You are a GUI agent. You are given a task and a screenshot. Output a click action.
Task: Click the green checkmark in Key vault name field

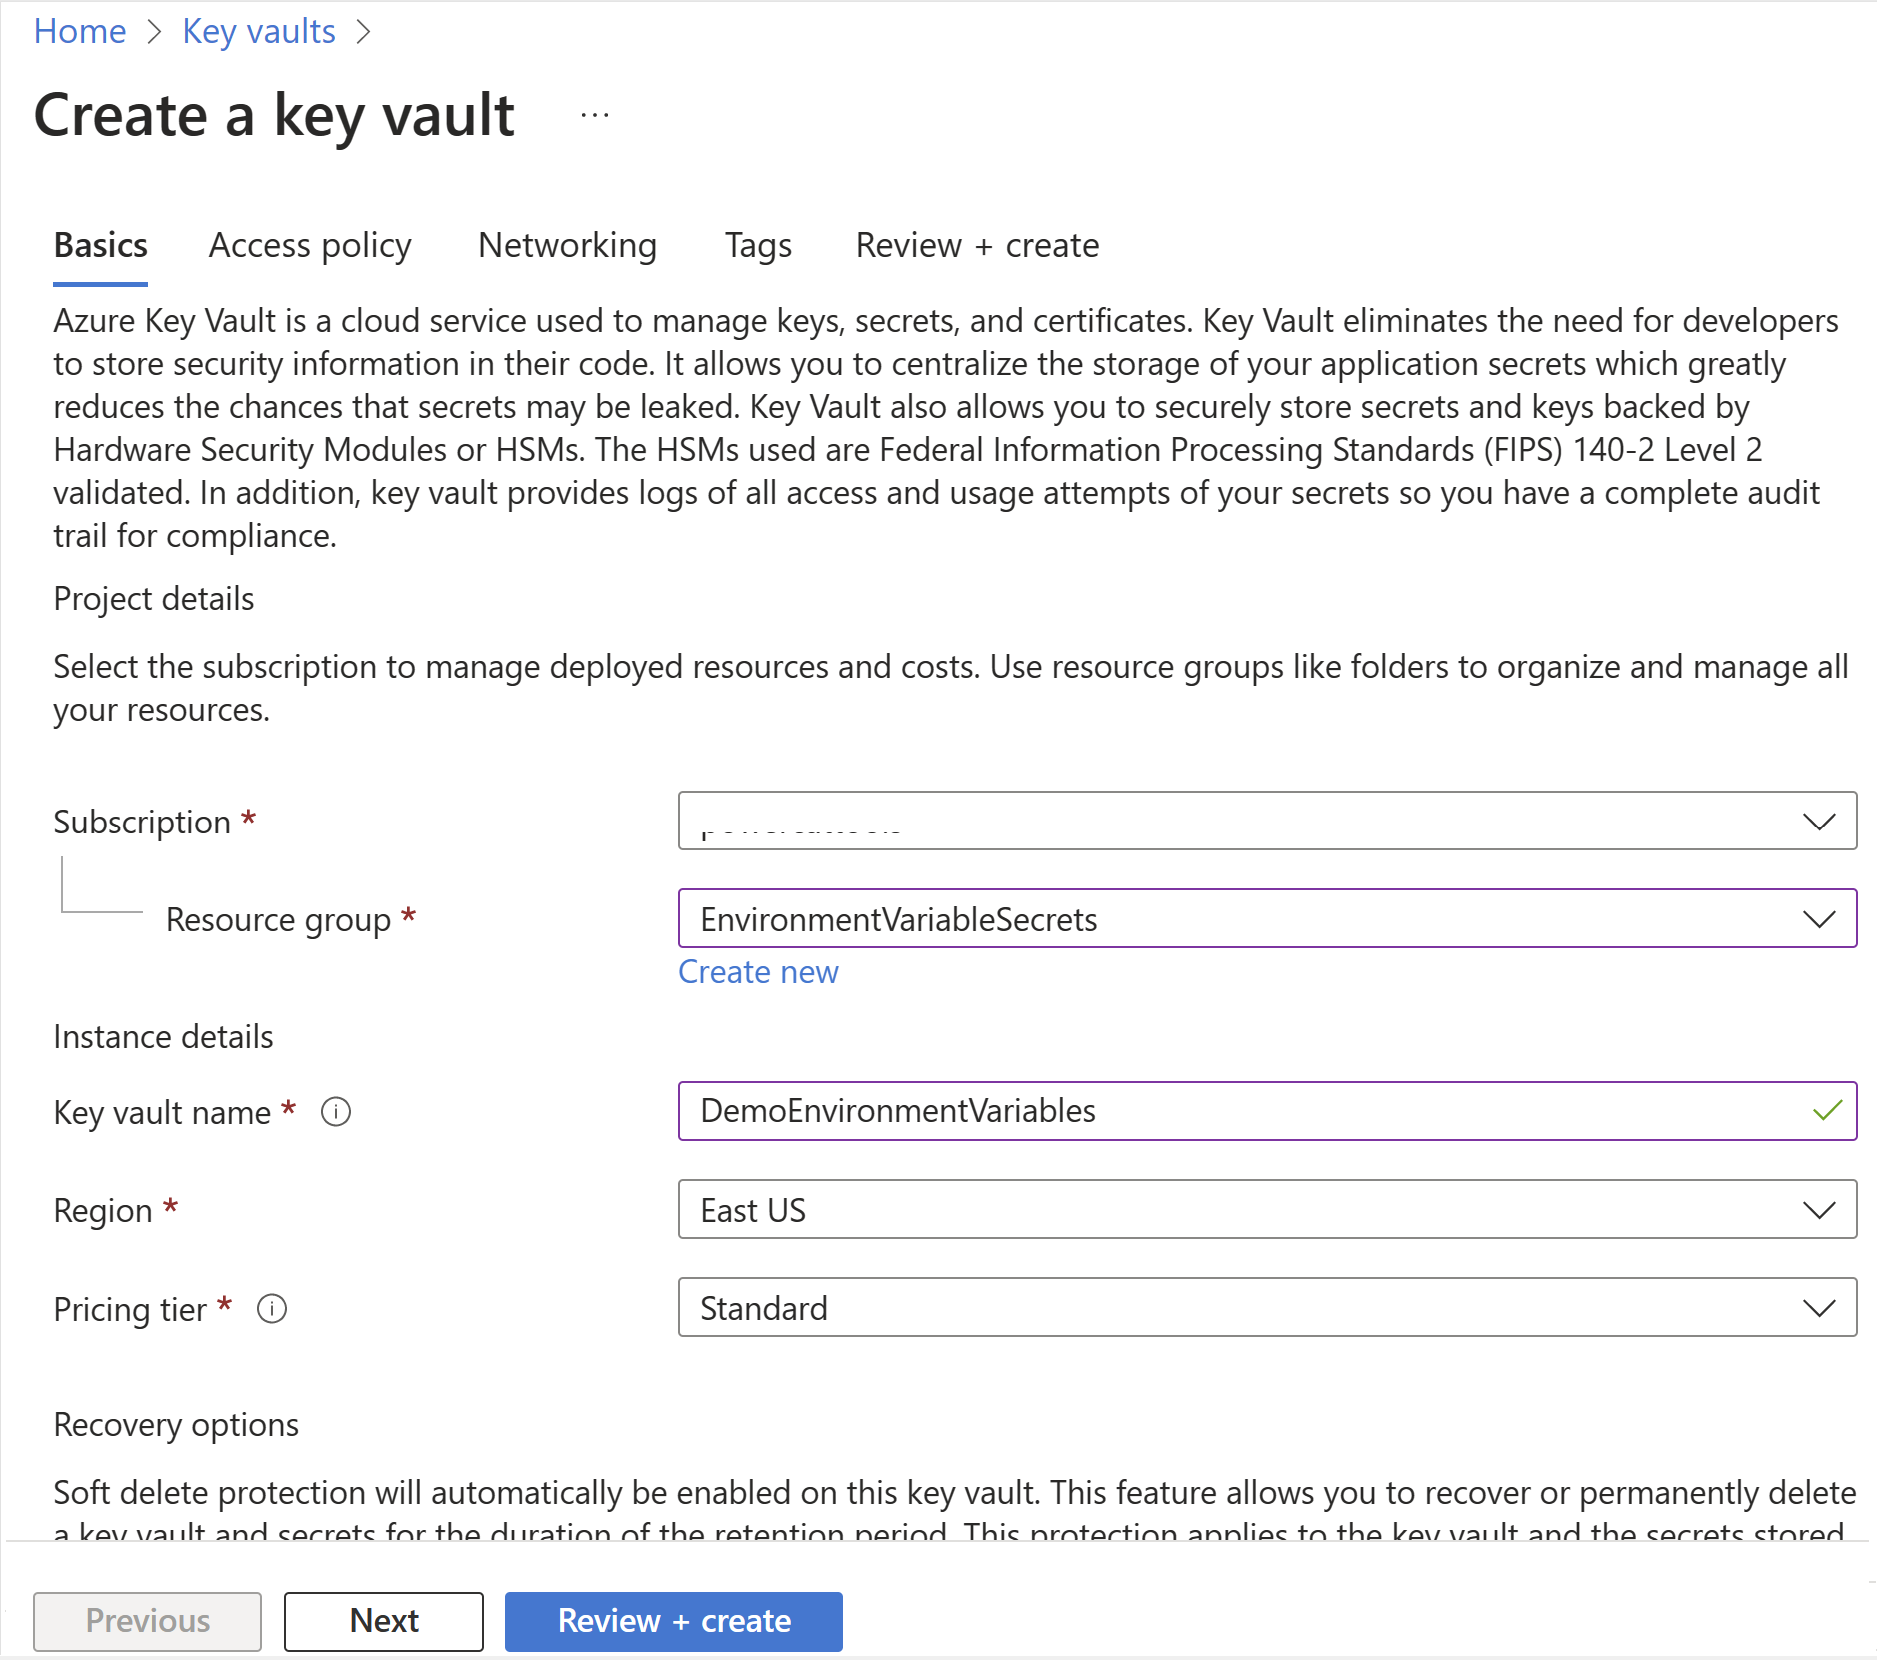click(x=1827, y=1111)
